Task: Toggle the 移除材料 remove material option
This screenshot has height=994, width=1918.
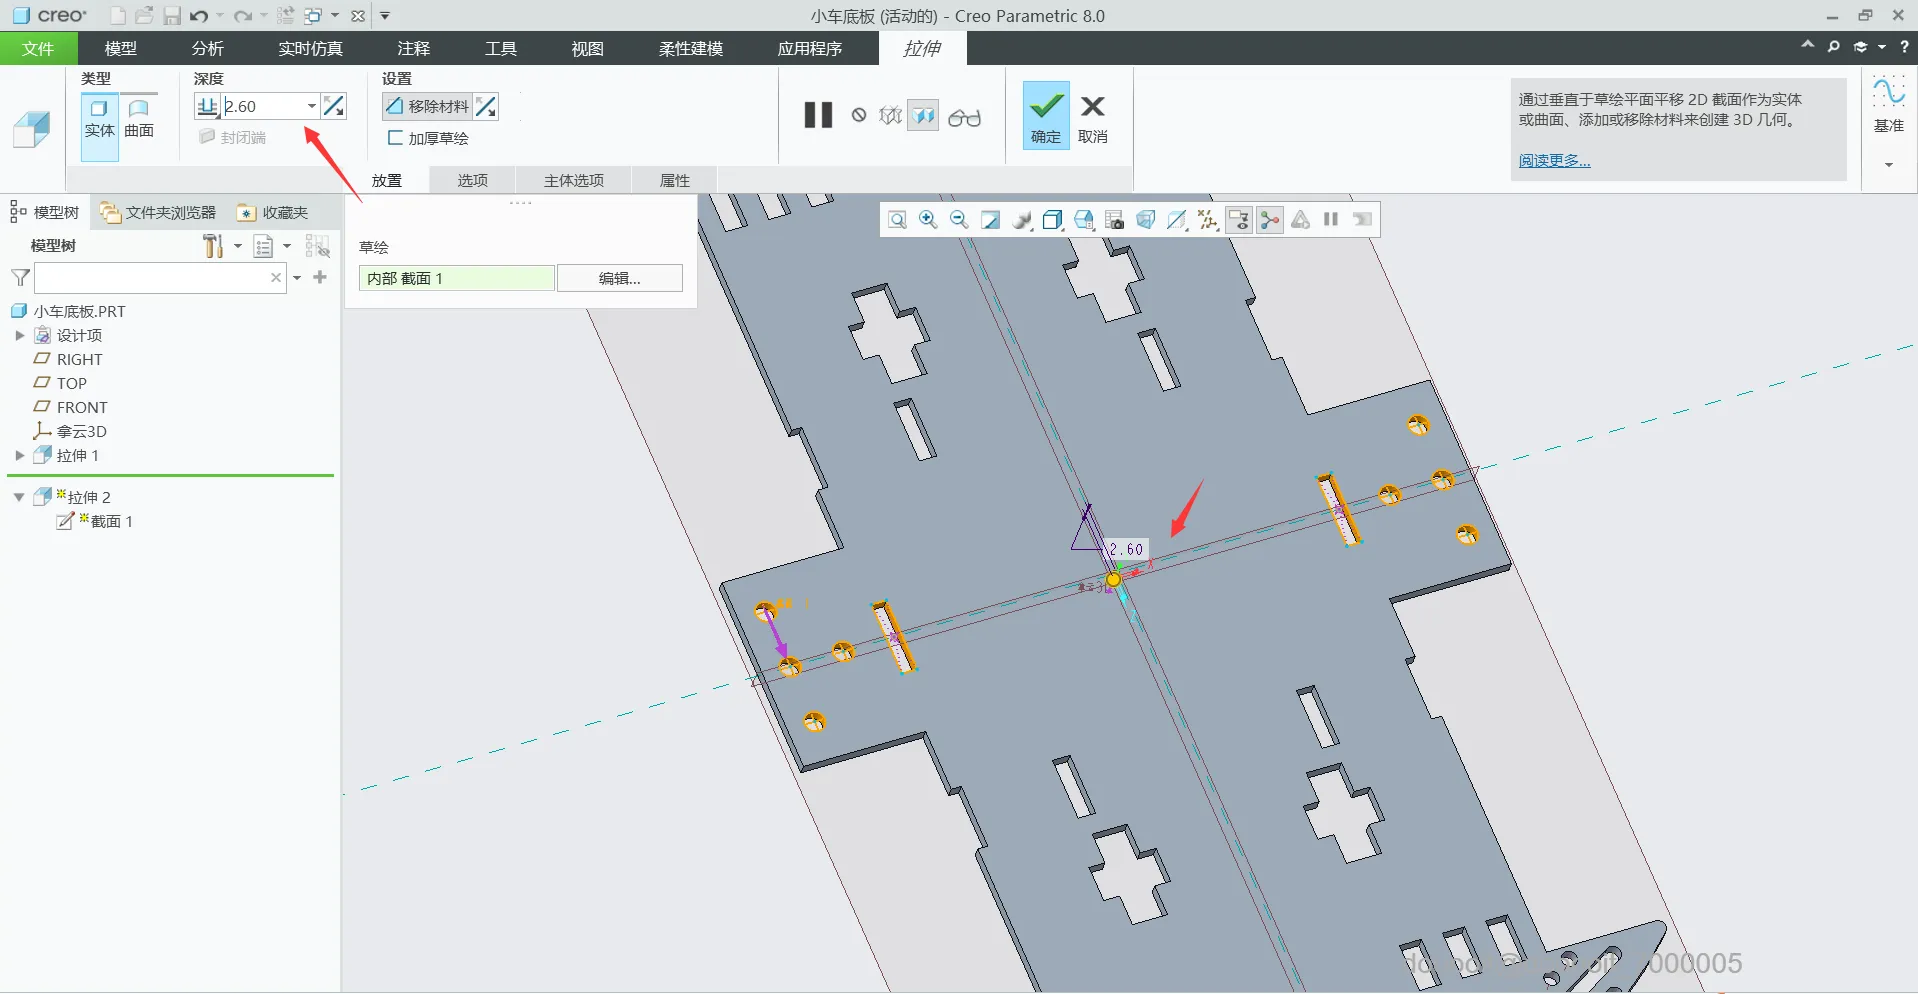Action: click(x=427, y=106)
